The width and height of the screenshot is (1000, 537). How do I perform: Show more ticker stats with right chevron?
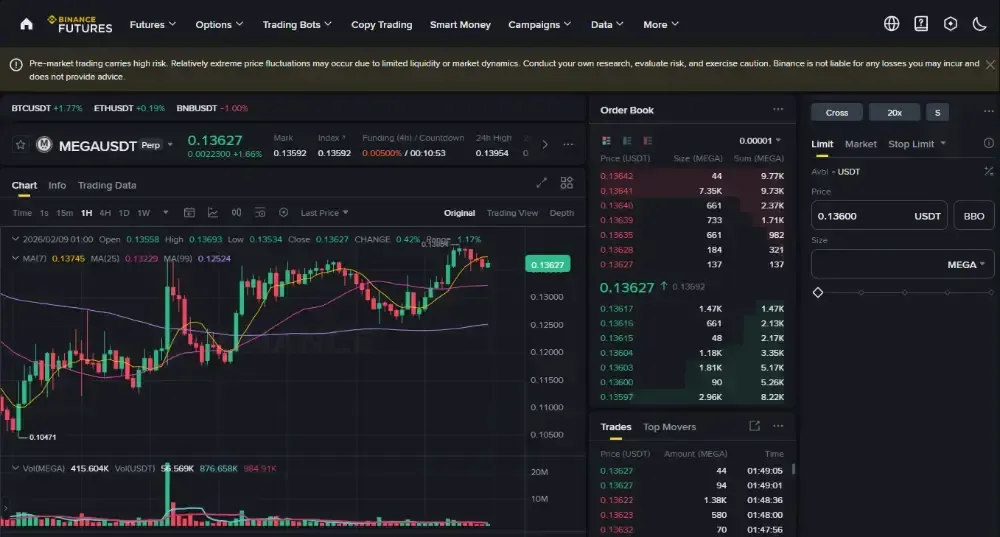click(x=545, y=145)
